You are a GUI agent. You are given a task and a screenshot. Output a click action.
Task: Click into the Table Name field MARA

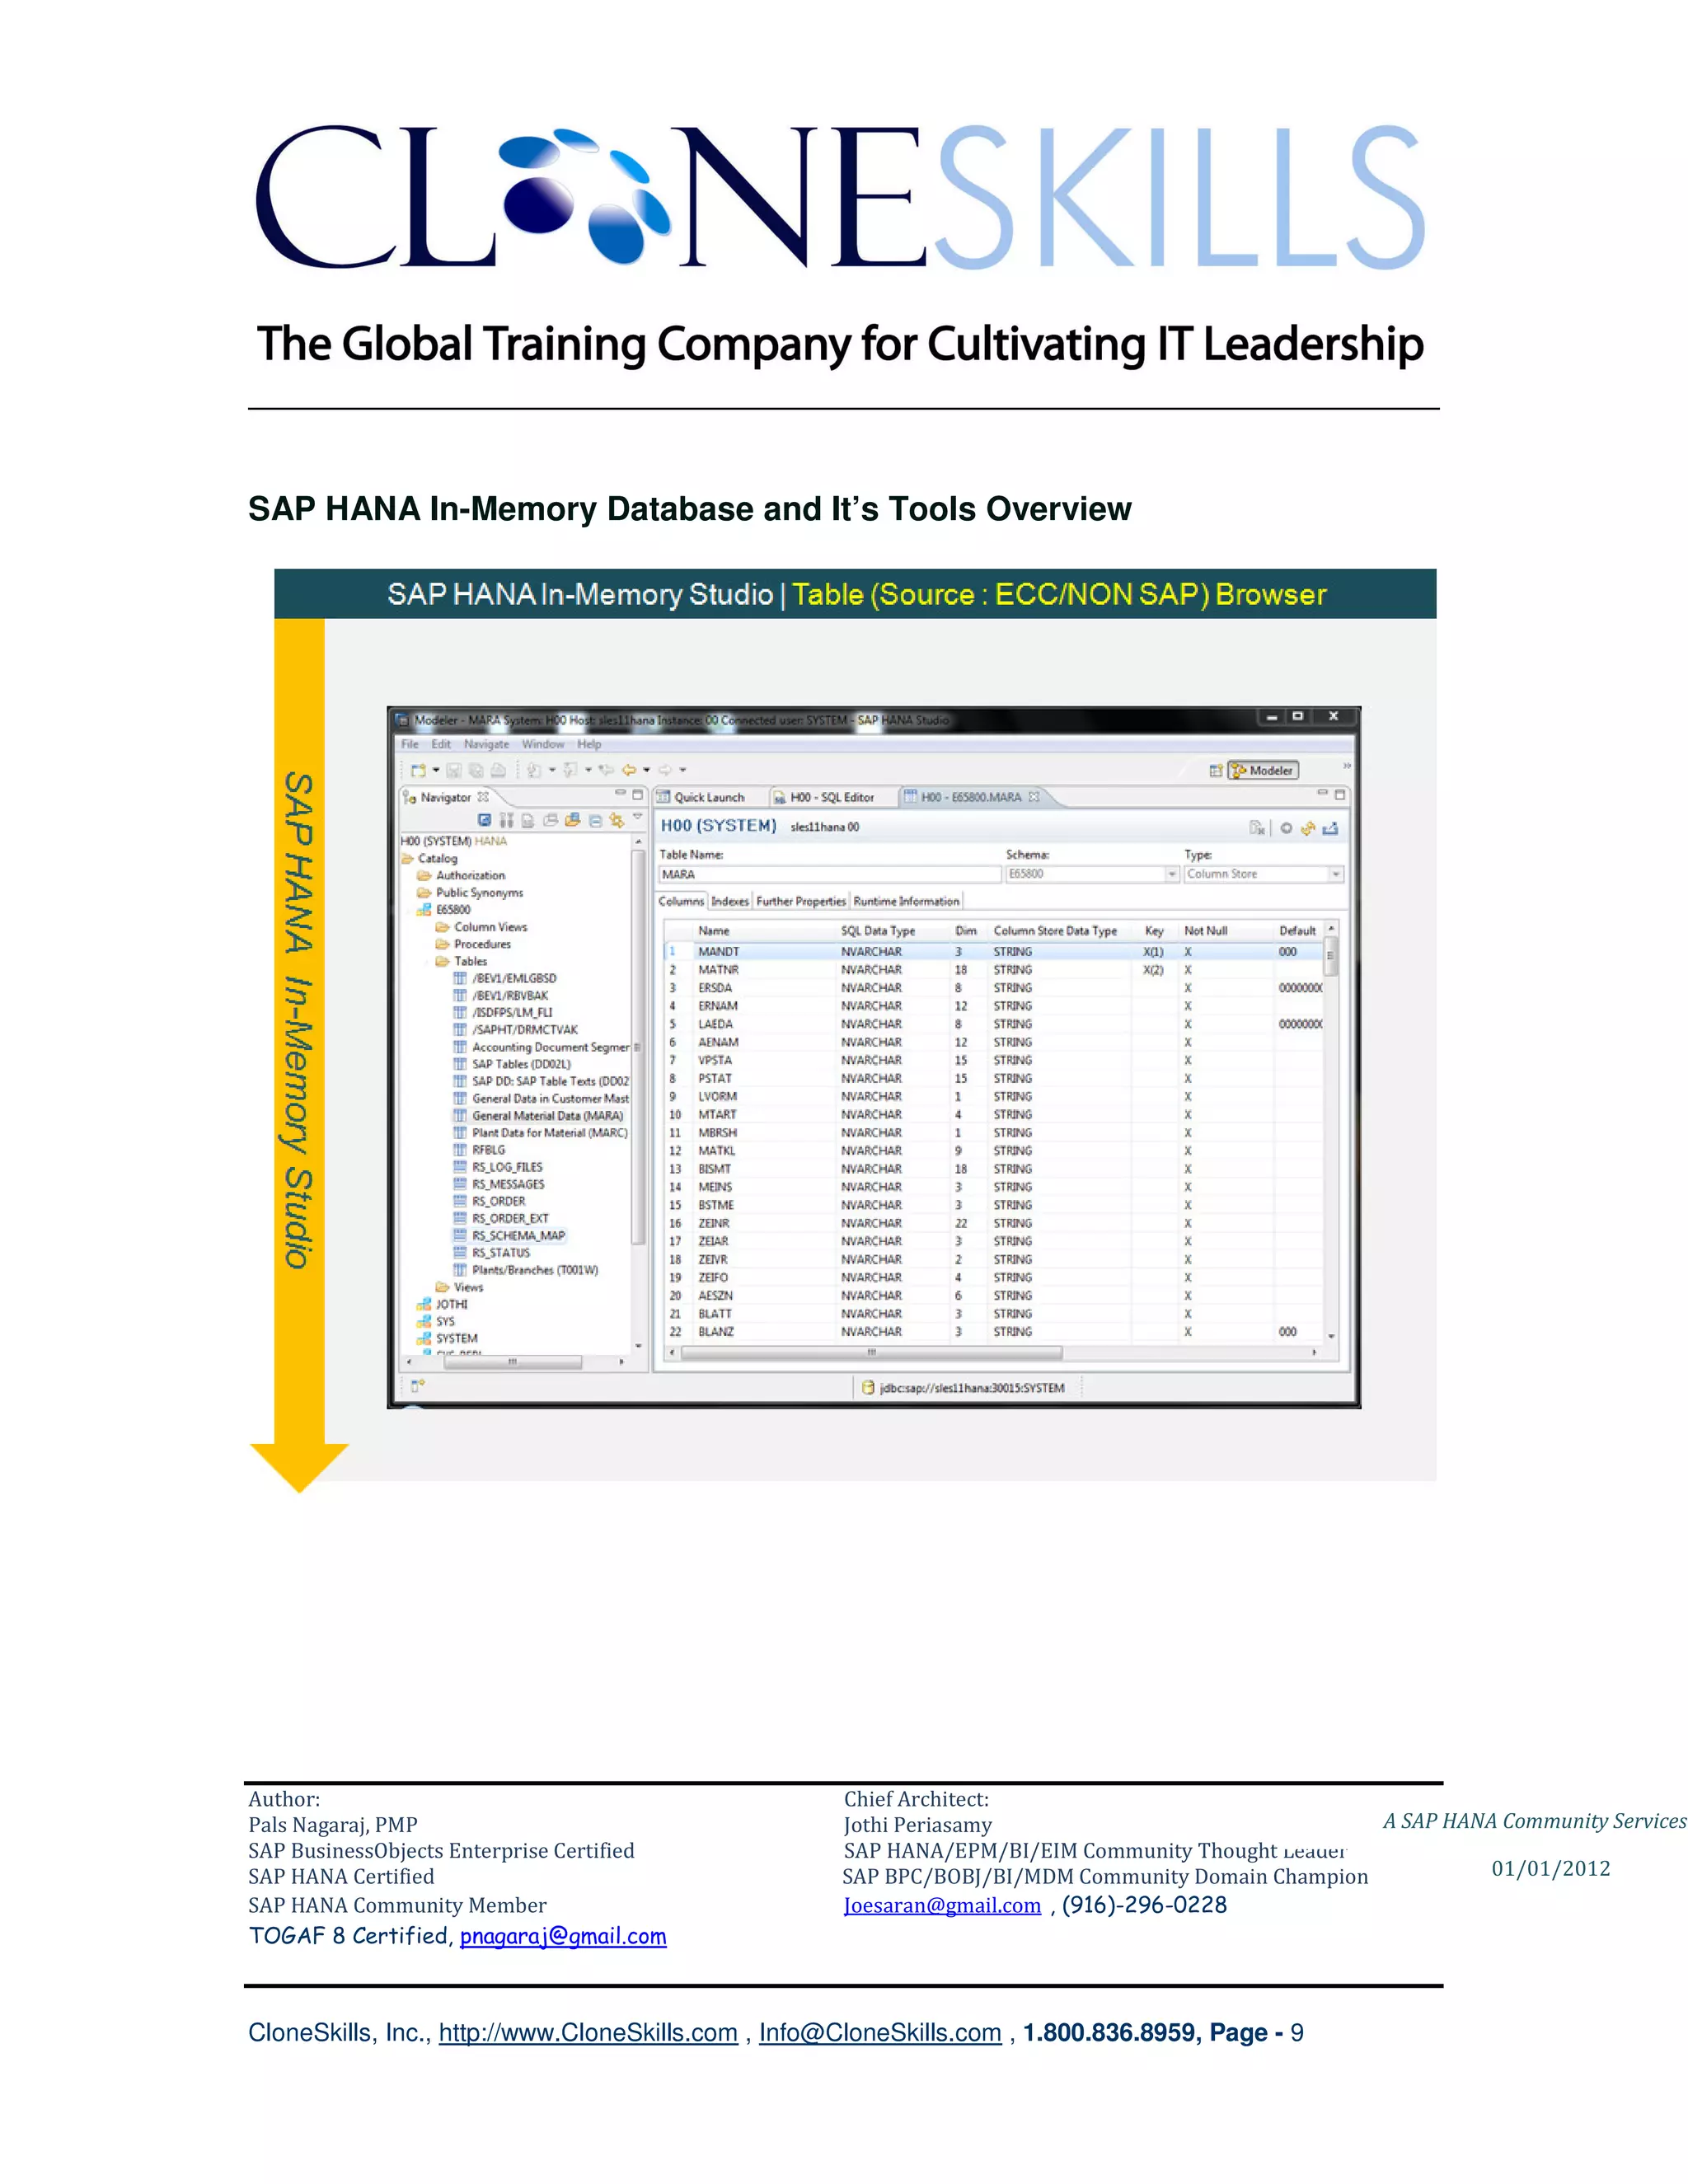829,874
